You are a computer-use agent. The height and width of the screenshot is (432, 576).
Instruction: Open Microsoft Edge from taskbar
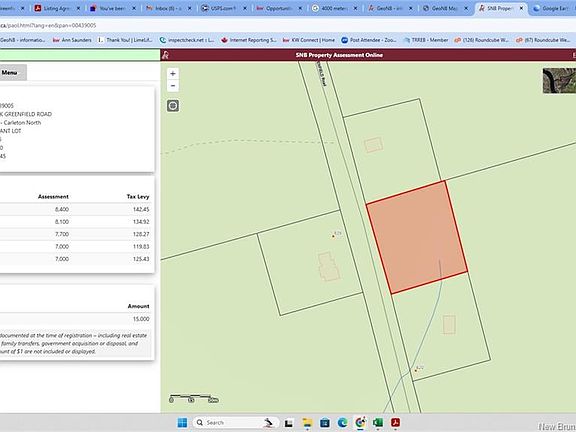(342, 423)
